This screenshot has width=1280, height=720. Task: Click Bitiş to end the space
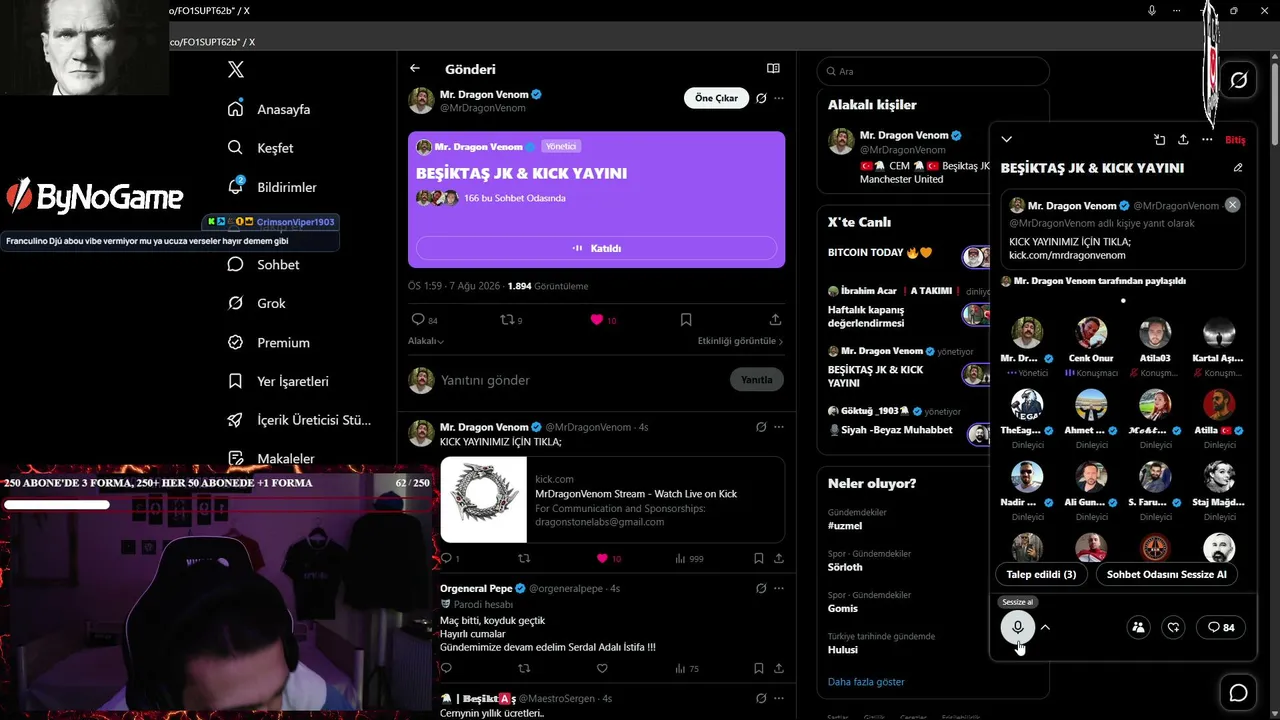[1235, 140]
